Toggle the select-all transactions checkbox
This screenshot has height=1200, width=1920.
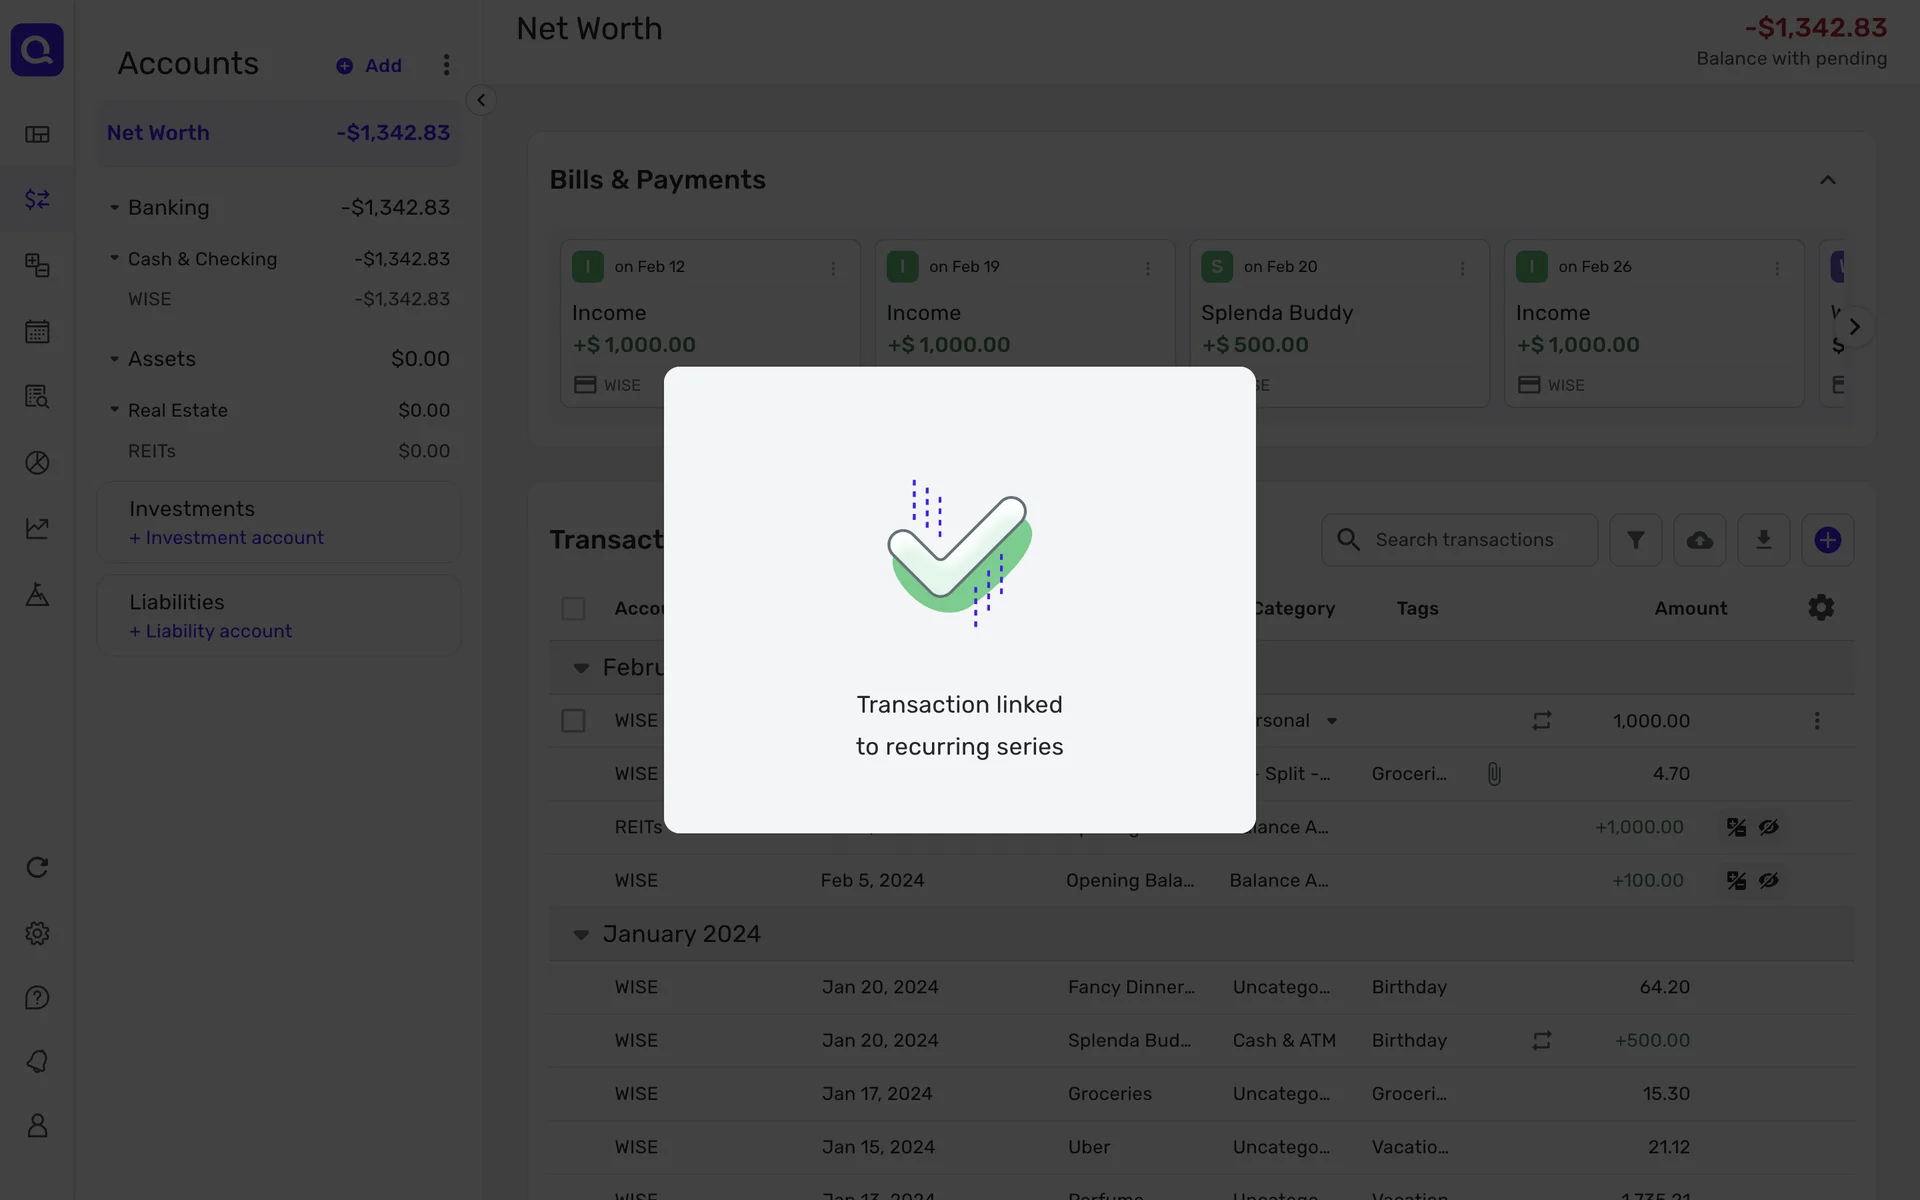pyautogui.click(x=573, y=608)
